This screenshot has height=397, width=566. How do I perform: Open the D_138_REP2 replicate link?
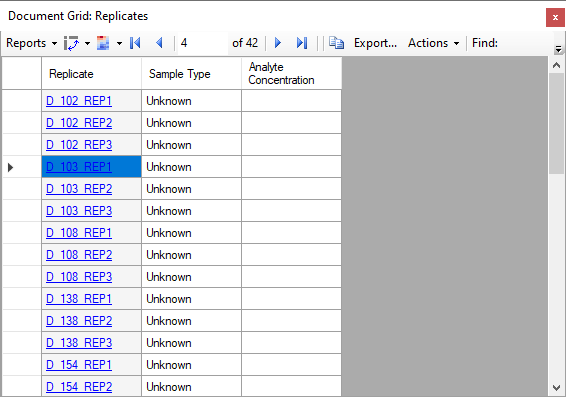(79, 321)
